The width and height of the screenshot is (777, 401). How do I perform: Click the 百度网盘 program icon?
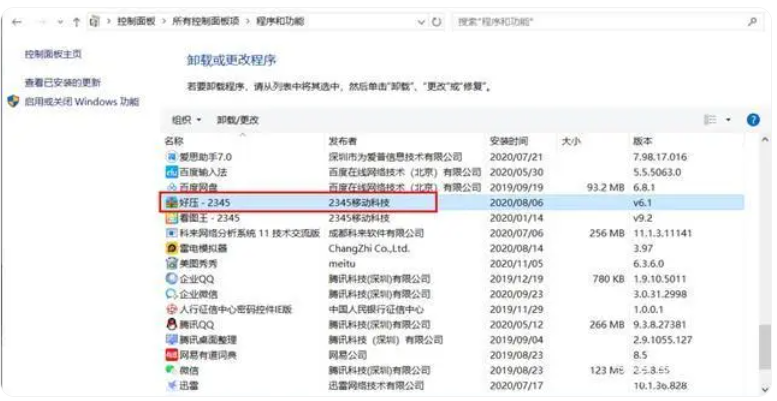point(171,187)
